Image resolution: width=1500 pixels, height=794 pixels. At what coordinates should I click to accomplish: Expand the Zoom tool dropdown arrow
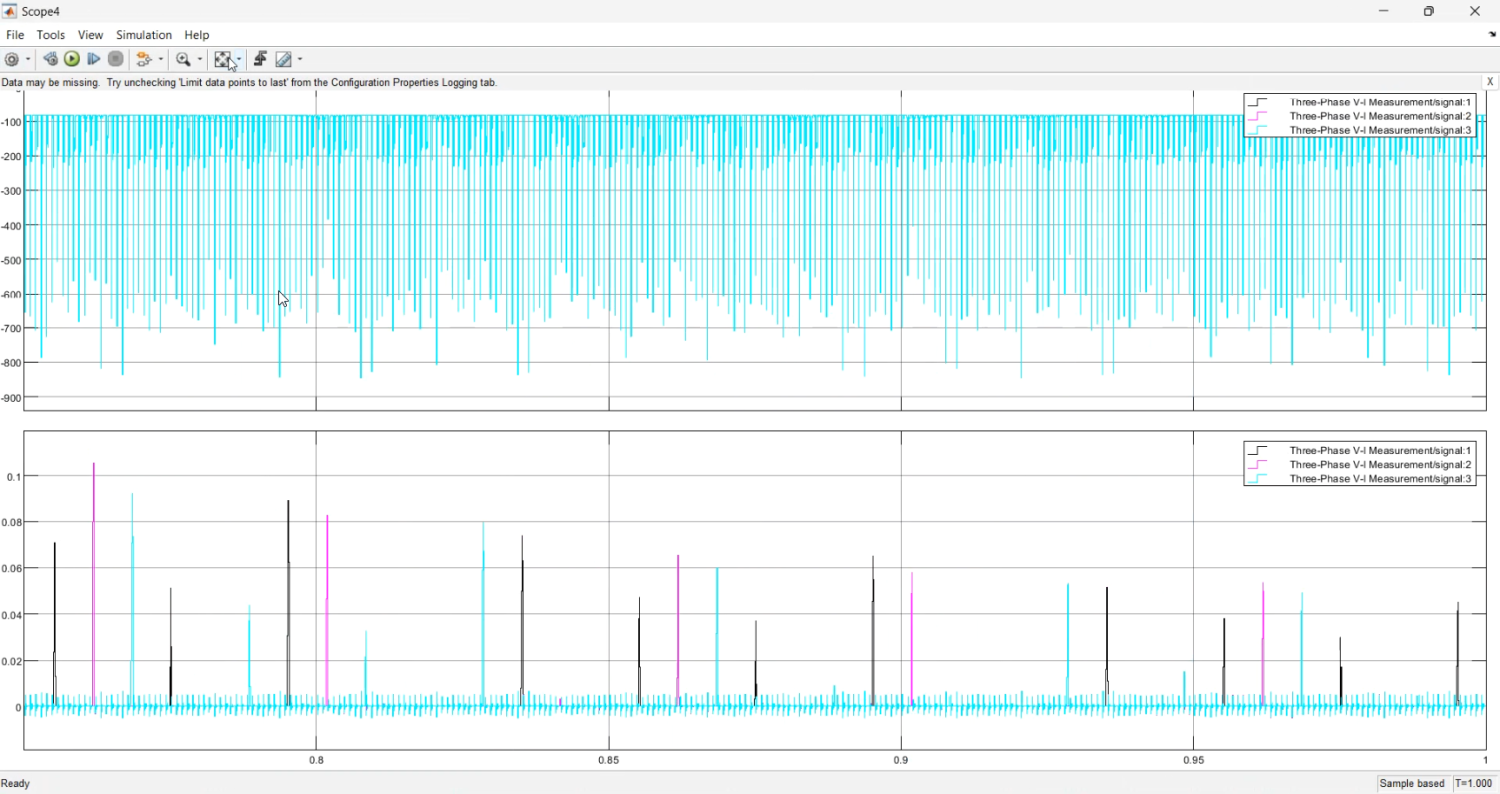[200, 60]
